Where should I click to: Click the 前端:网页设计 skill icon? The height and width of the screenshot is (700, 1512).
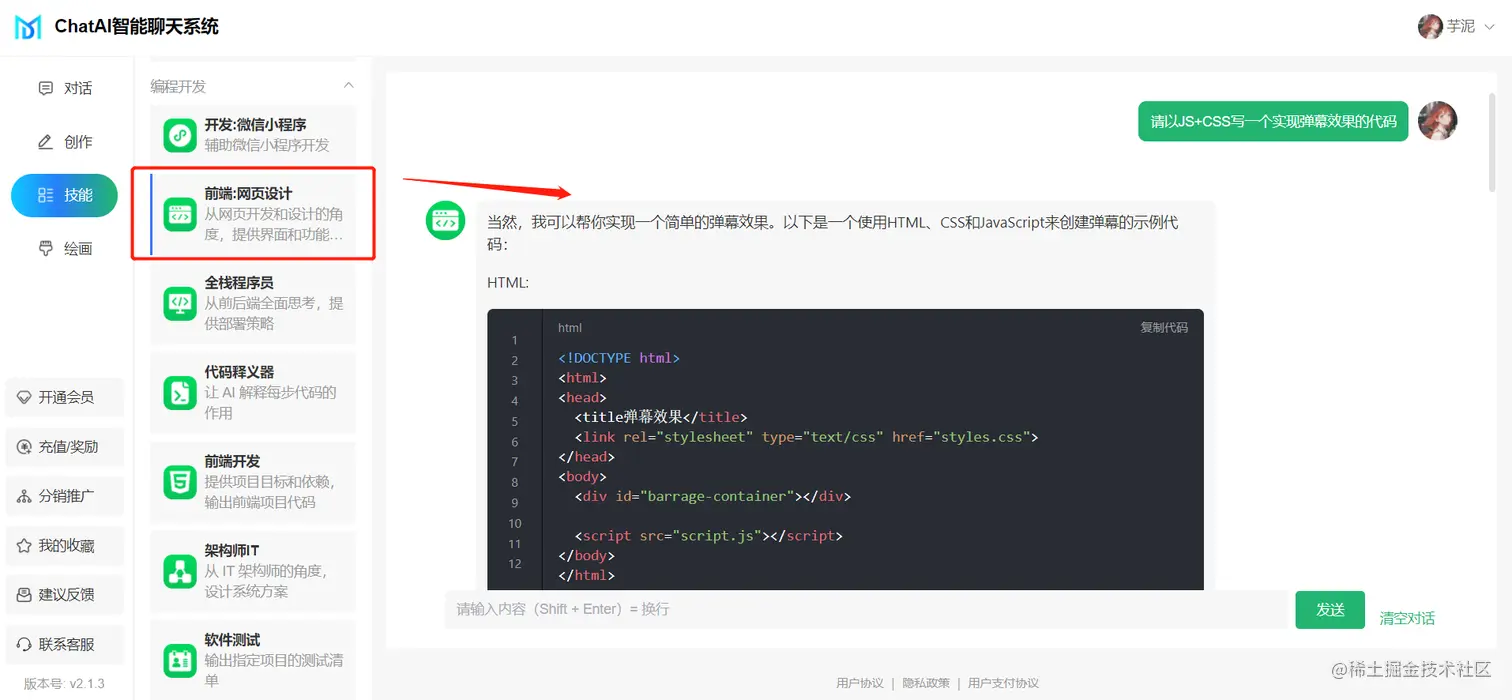(x=180, y=213)
